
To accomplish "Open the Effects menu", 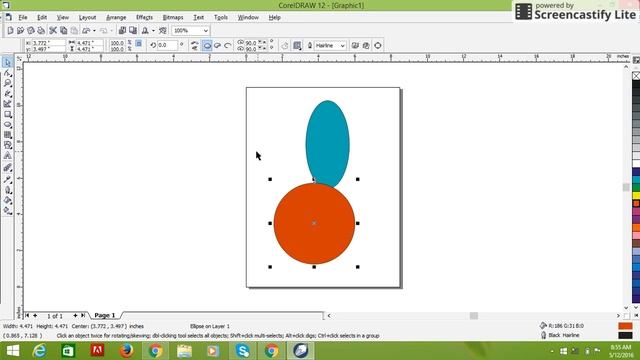I will click(144, 18).
